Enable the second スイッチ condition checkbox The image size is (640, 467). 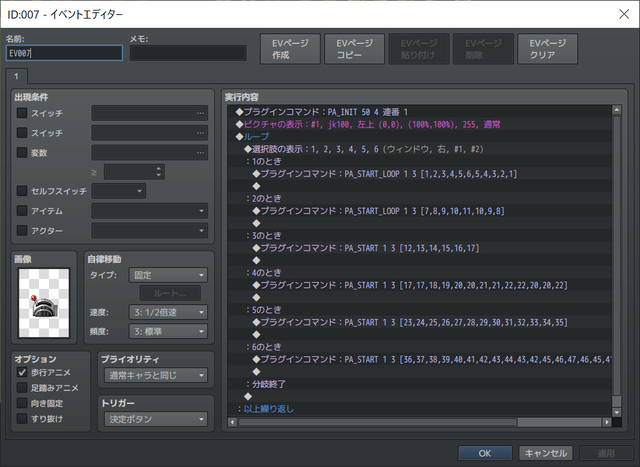click(22, 133)
